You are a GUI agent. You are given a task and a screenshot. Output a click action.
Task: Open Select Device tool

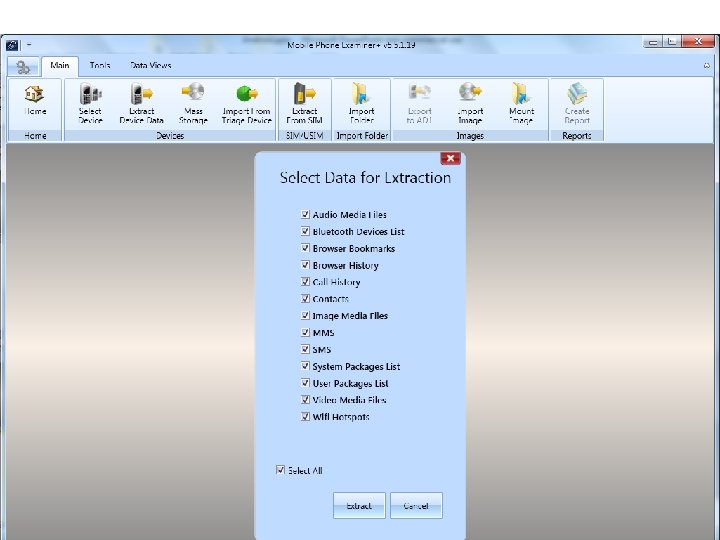tap(90, 103)
